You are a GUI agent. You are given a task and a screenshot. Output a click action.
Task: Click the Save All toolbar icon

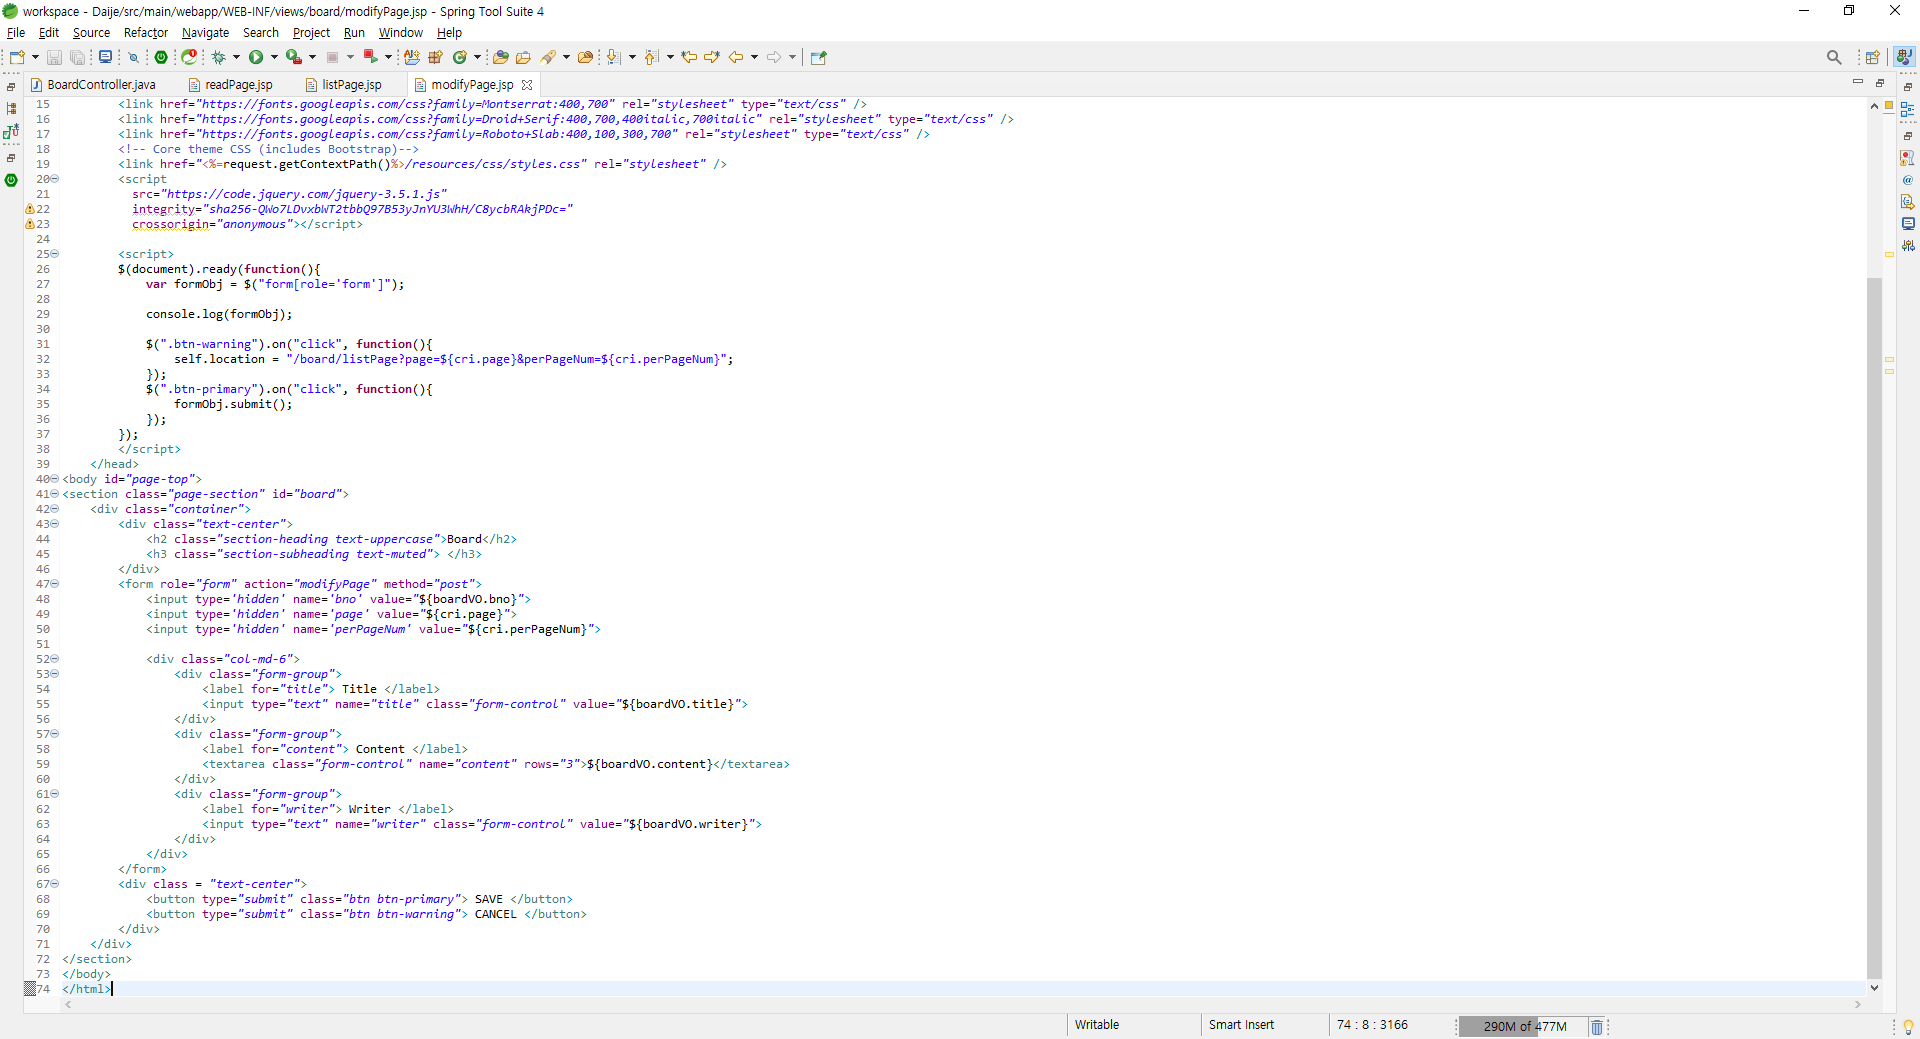click(77, 57)
